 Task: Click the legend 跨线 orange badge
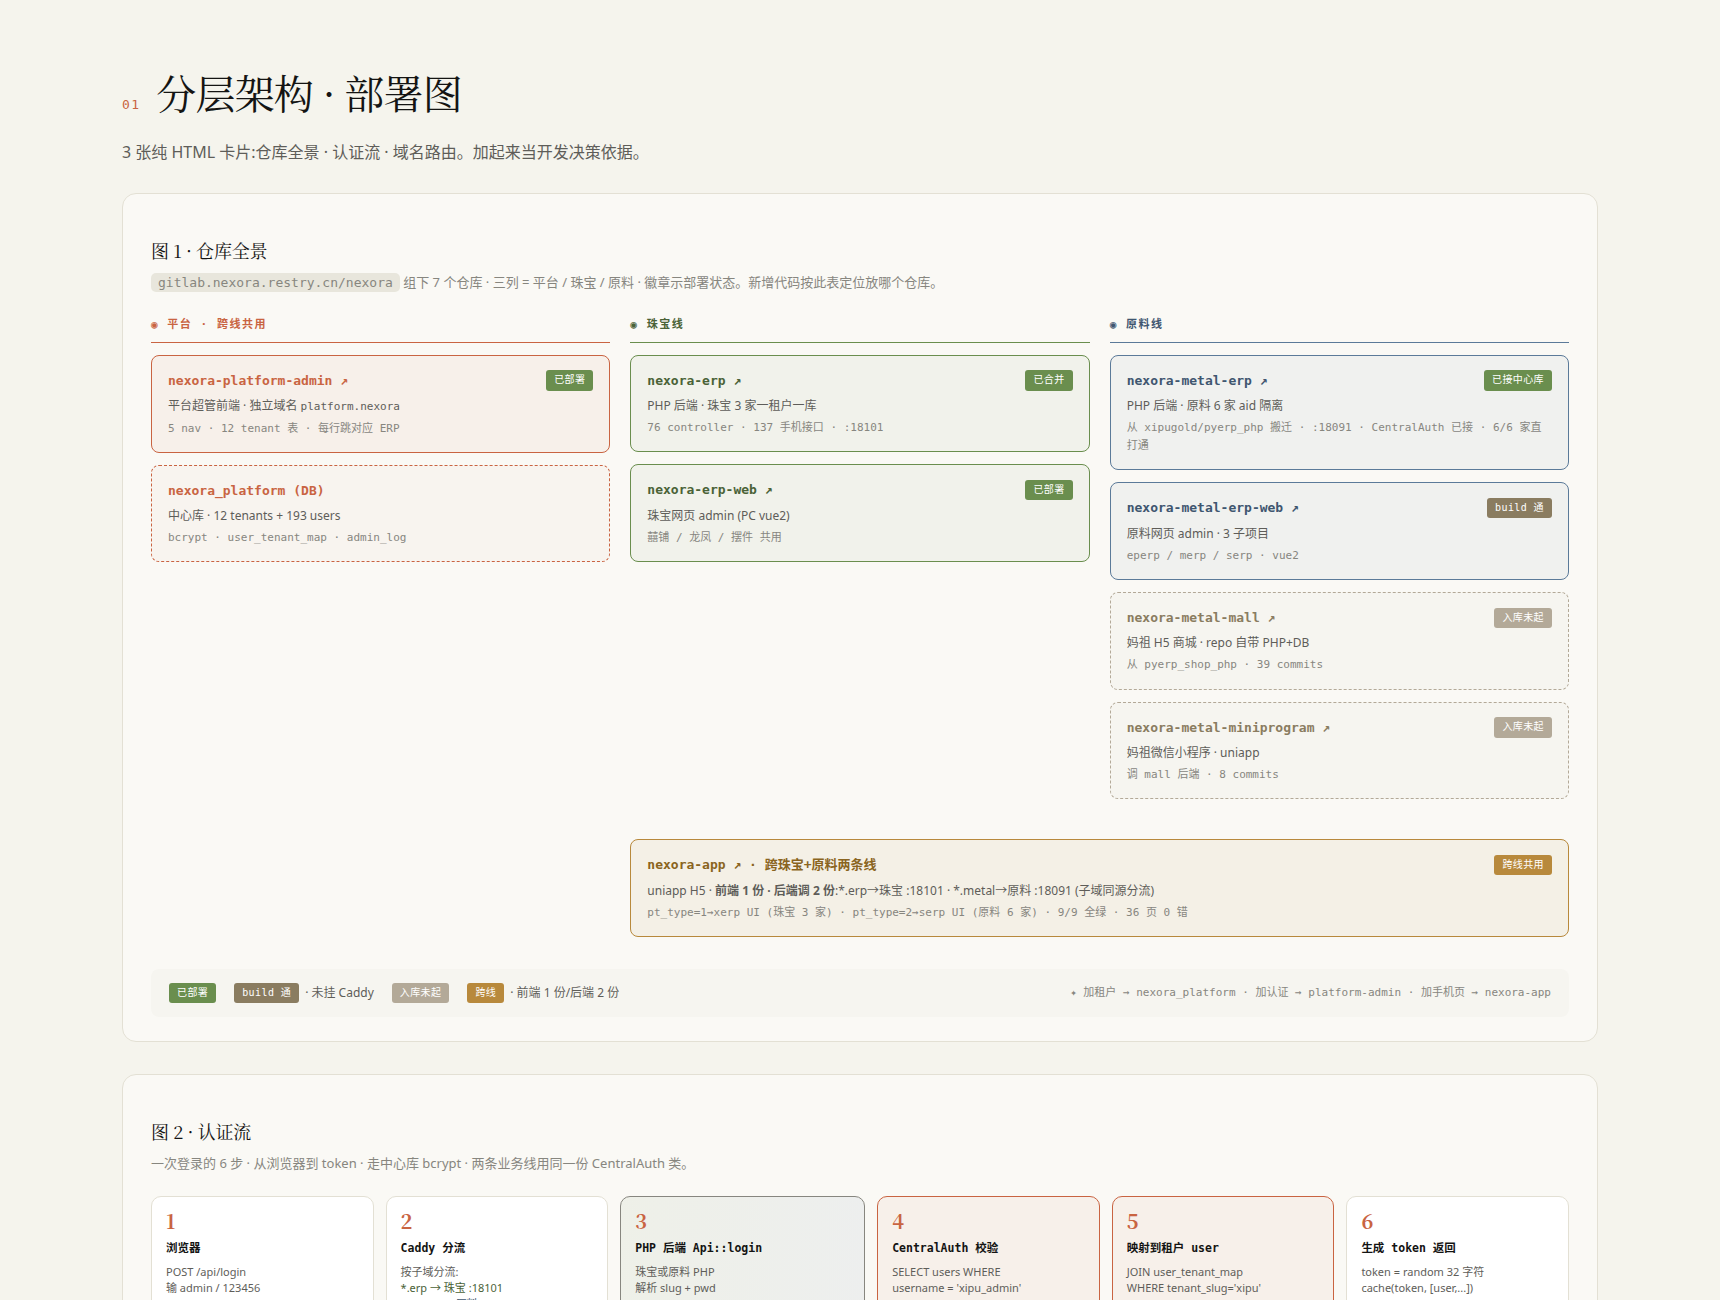pyautogui.click(x=485, y=993)
